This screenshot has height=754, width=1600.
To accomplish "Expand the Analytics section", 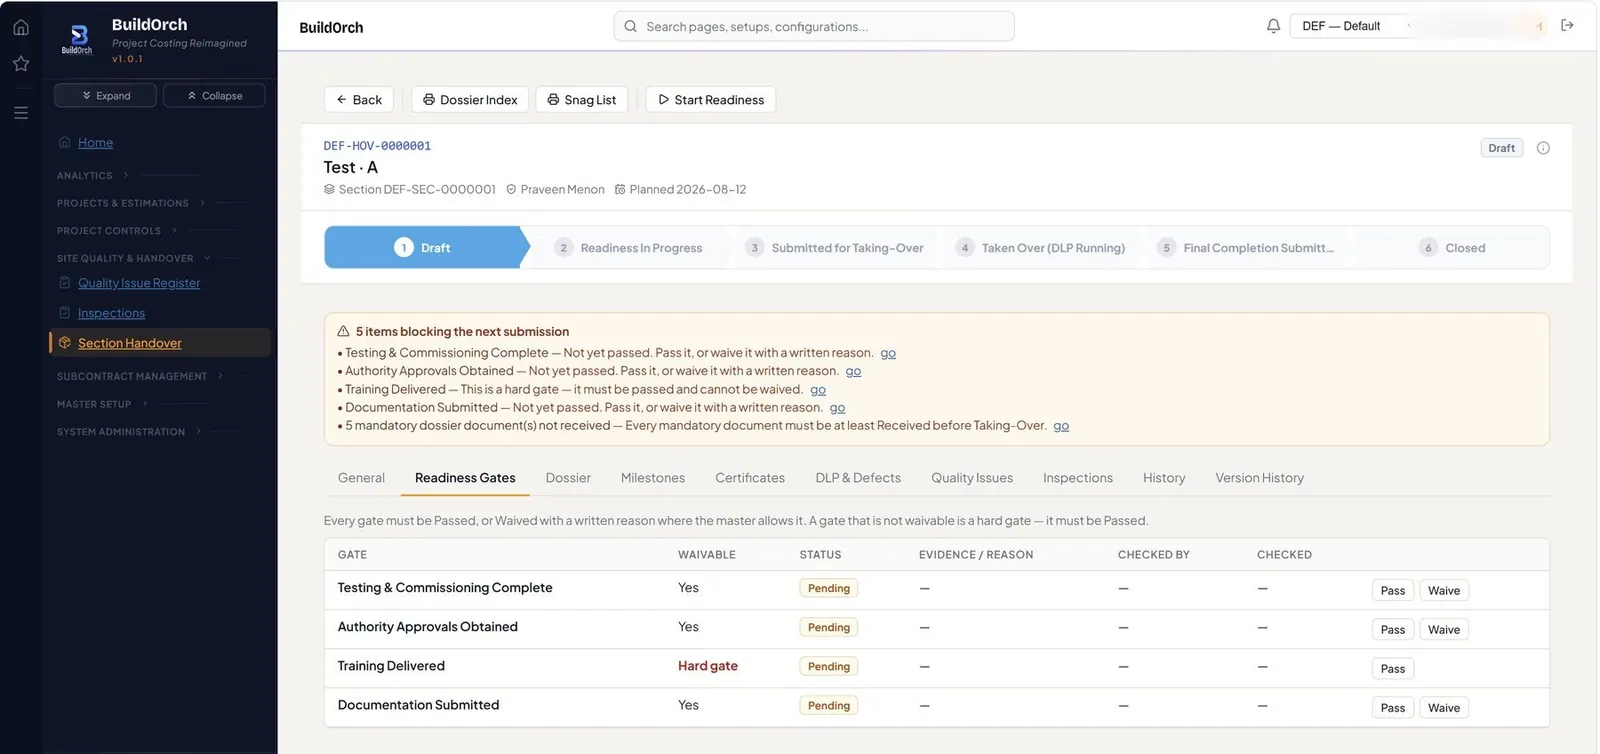I will tap(92, 176).
